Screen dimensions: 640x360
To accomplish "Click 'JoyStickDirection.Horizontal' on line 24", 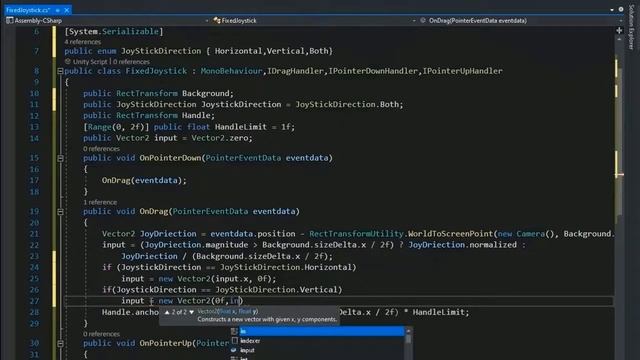I will [x=286, y=267].
